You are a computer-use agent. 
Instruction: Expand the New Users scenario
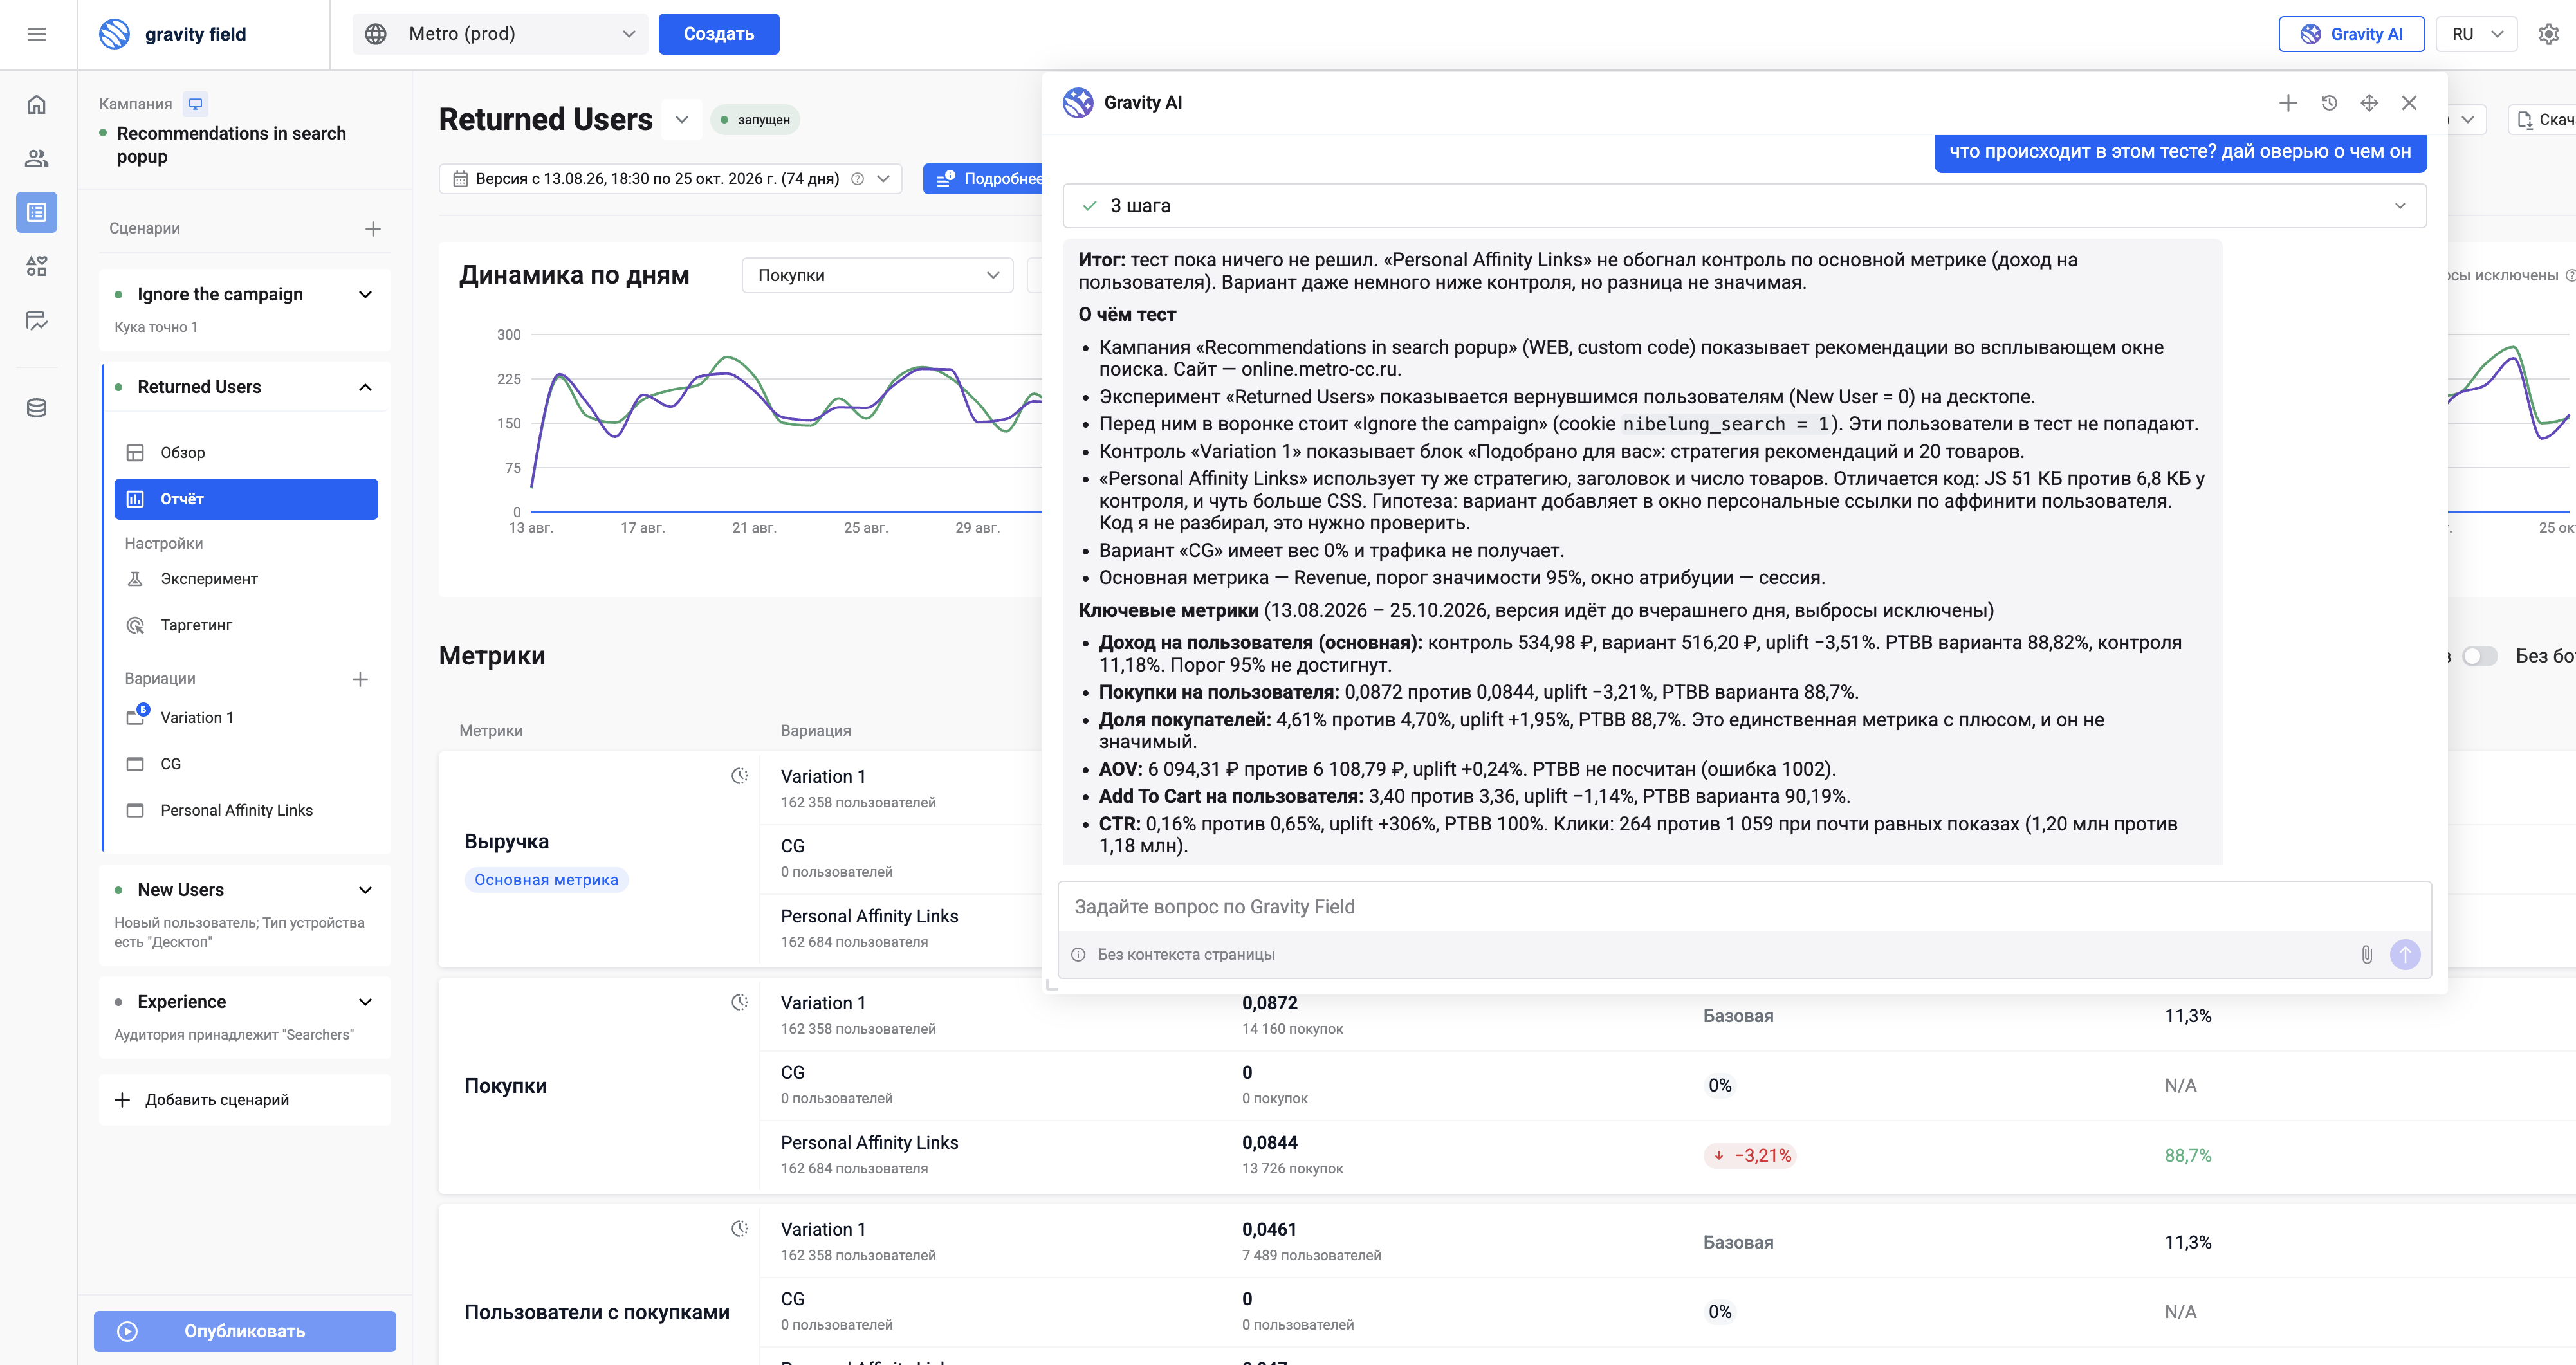tap(365, 890)
